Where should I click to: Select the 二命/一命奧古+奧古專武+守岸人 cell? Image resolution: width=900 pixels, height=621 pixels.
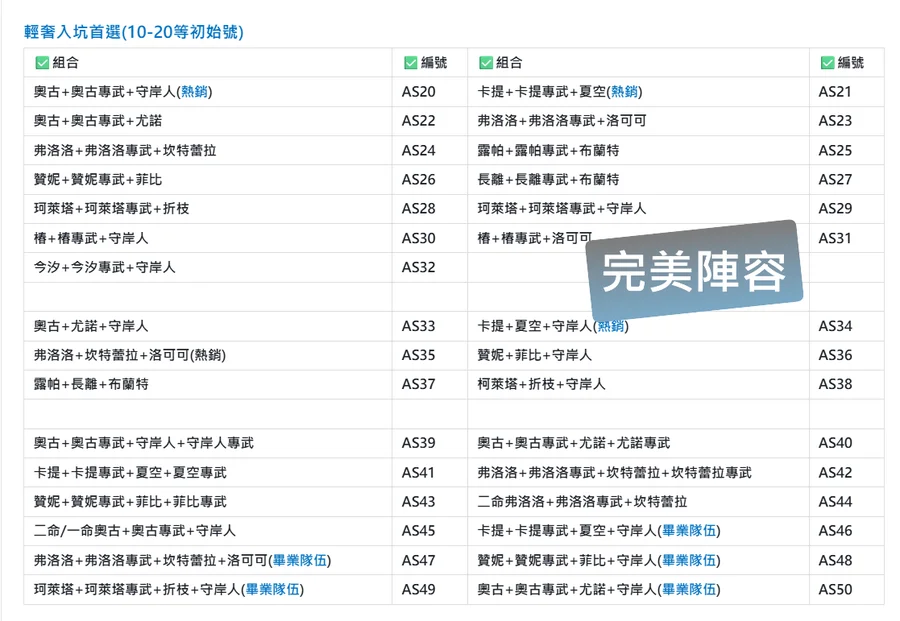[134, 531]
